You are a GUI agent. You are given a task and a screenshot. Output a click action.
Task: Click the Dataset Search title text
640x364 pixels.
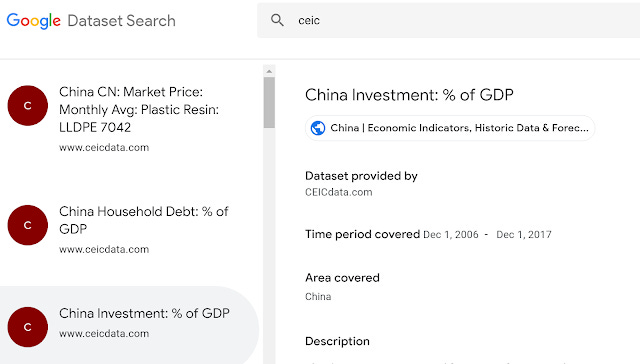[x=121, y=21]
